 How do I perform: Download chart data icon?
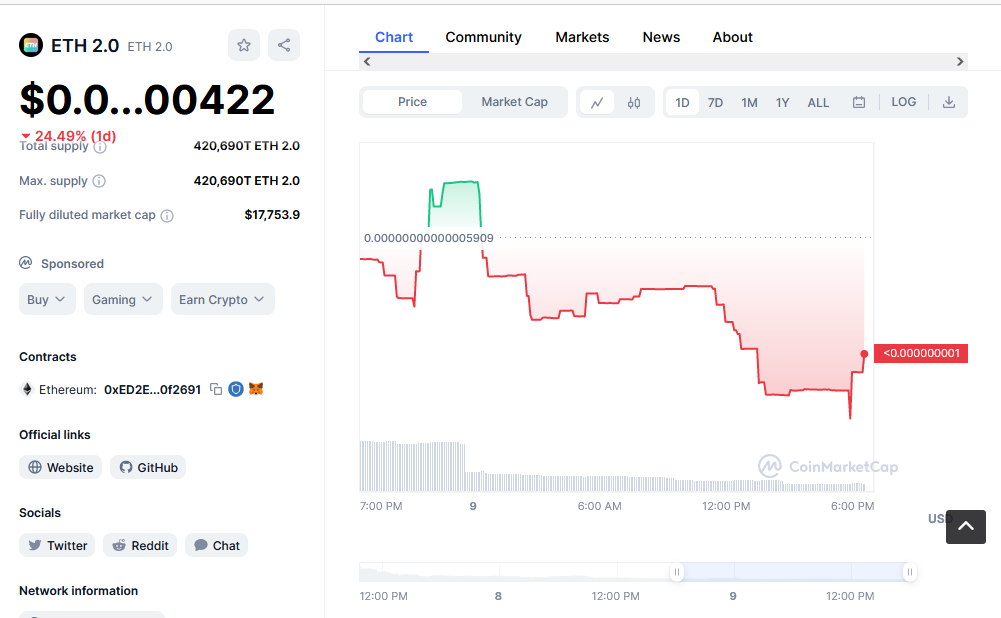tap(949, 102)
